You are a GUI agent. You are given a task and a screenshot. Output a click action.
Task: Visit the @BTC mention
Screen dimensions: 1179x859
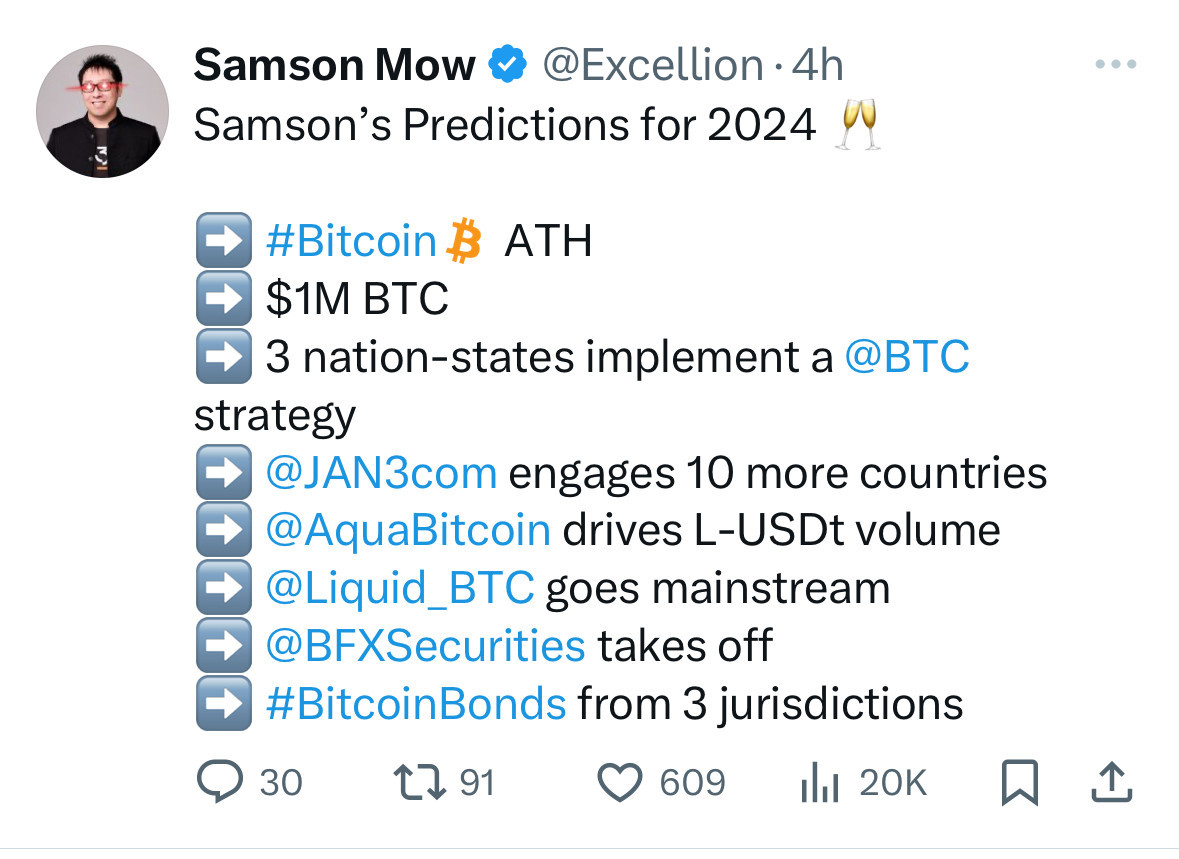(908, 357)
